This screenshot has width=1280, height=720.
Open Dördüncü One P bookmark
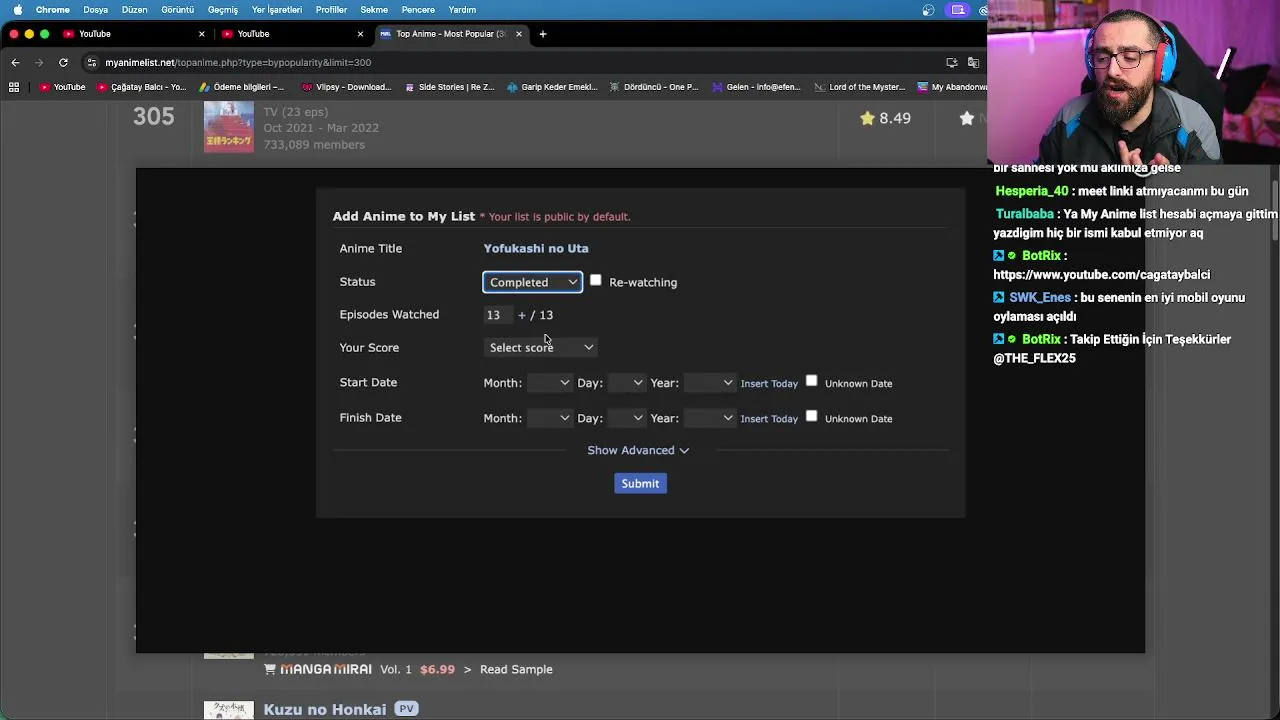tap(654, 87)
